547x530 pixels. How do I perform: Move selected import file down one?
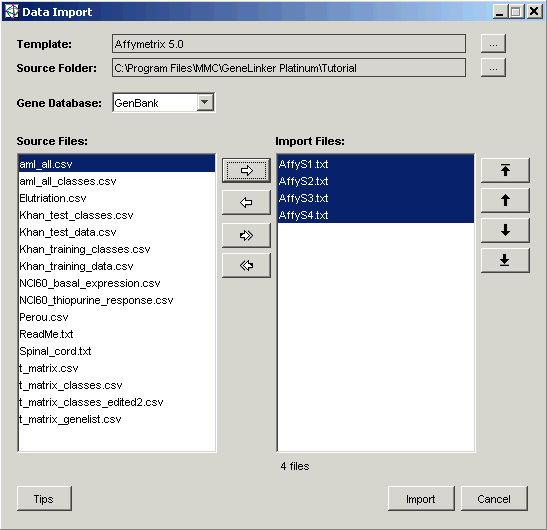[505, 230]
